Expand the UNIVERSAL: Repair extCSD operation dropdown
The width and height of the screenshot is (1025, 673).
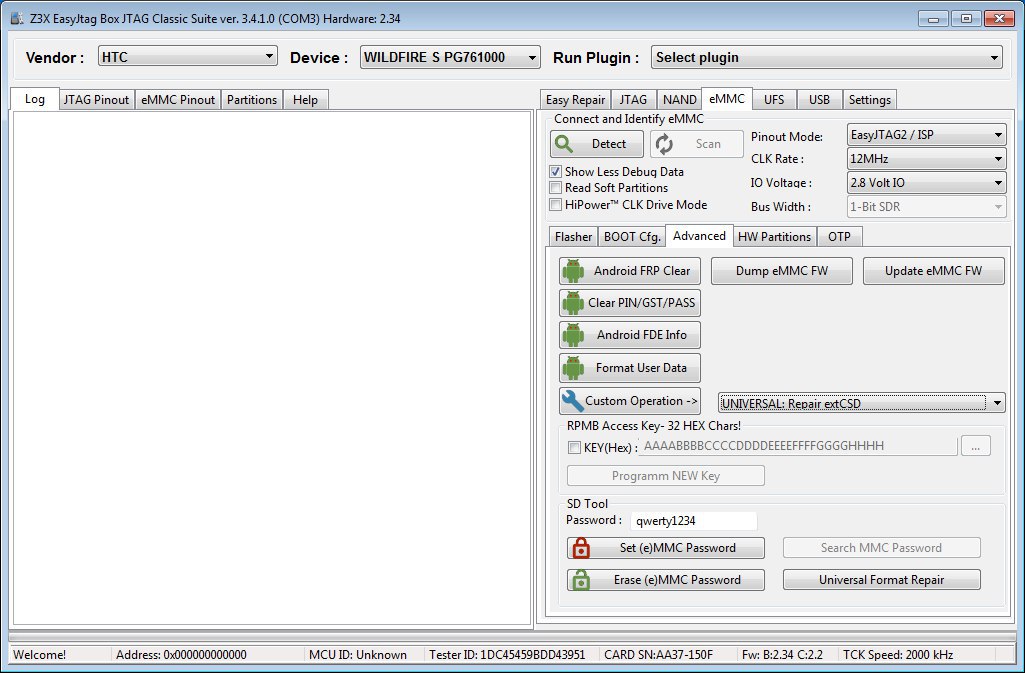[x=862, y=402]
